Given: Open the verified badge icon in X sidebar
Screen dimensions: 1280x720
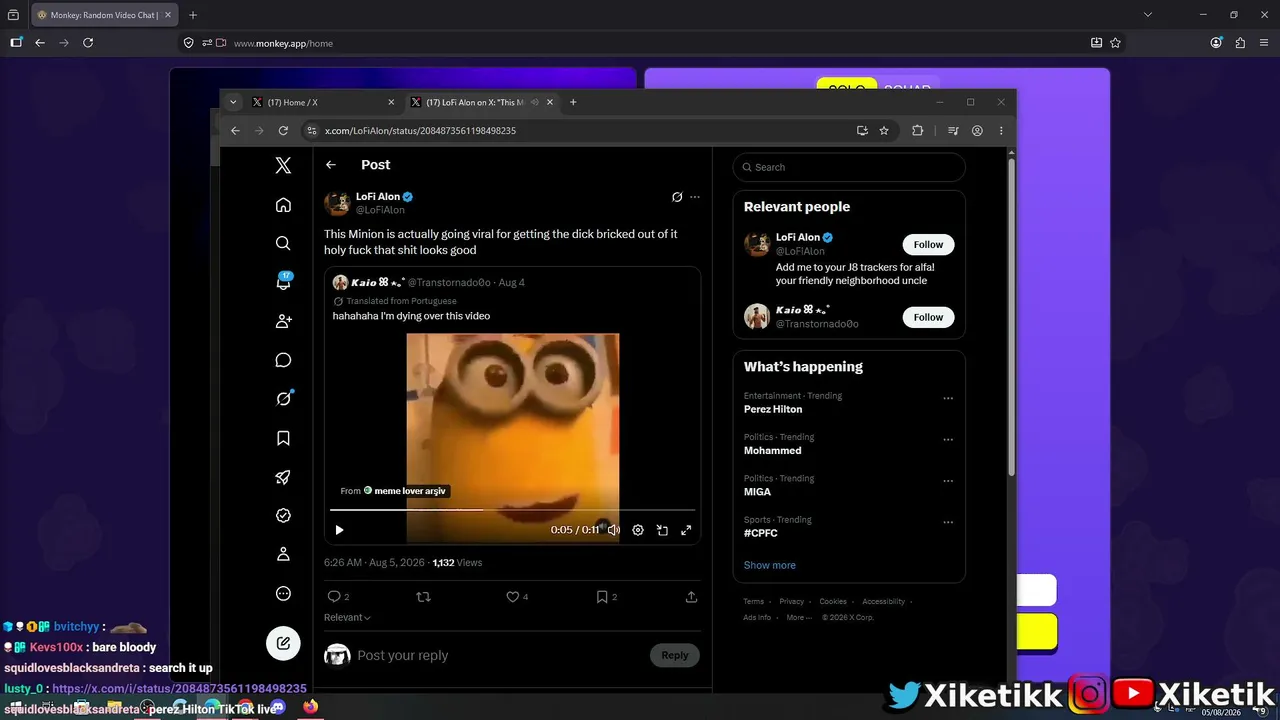Looking at the screenshot, I should pos(283,515).
